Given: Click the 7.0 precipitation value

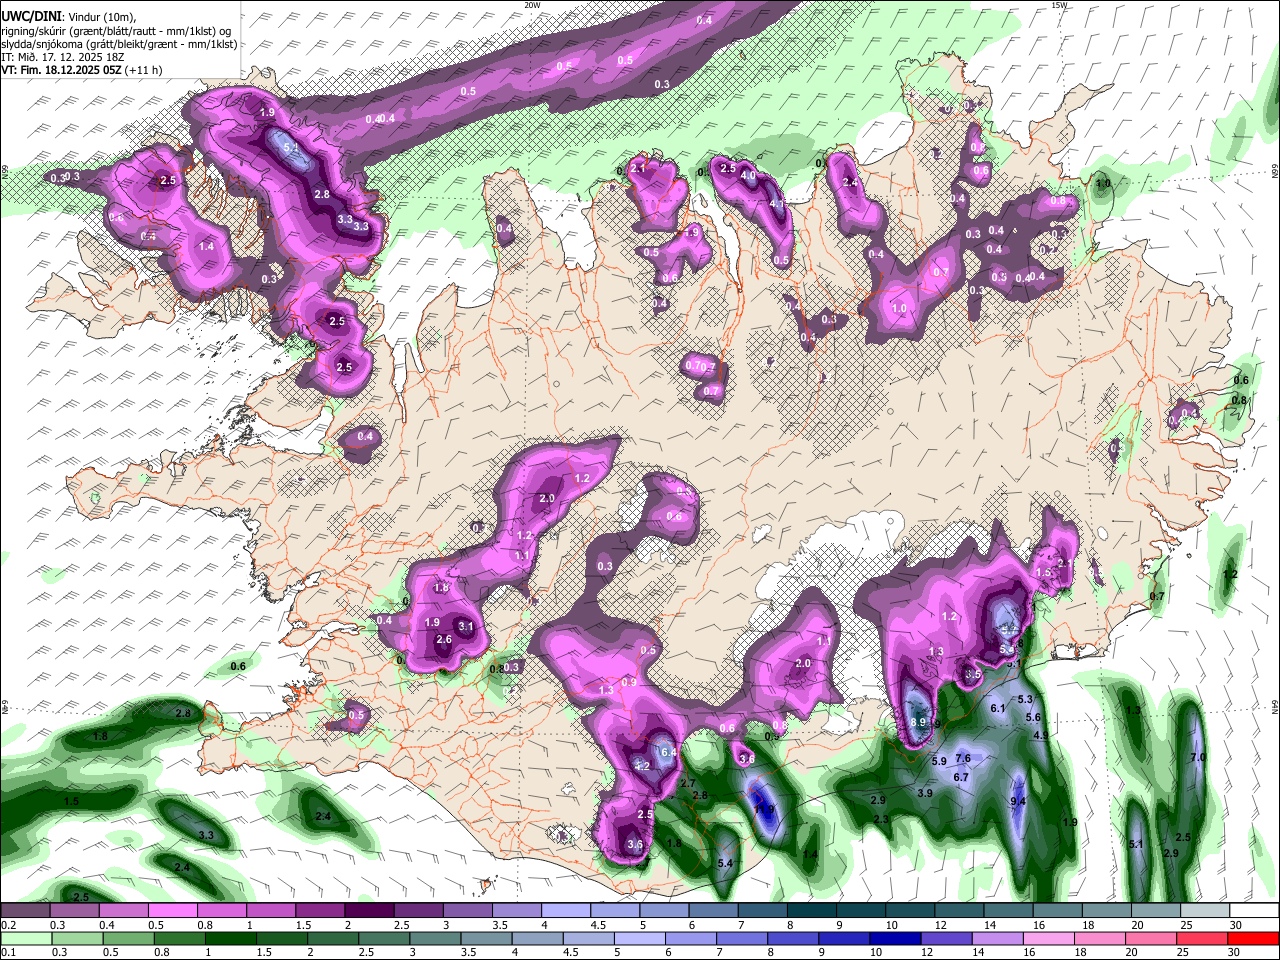Looking at the screenshot, I should tap(1198, 758).
